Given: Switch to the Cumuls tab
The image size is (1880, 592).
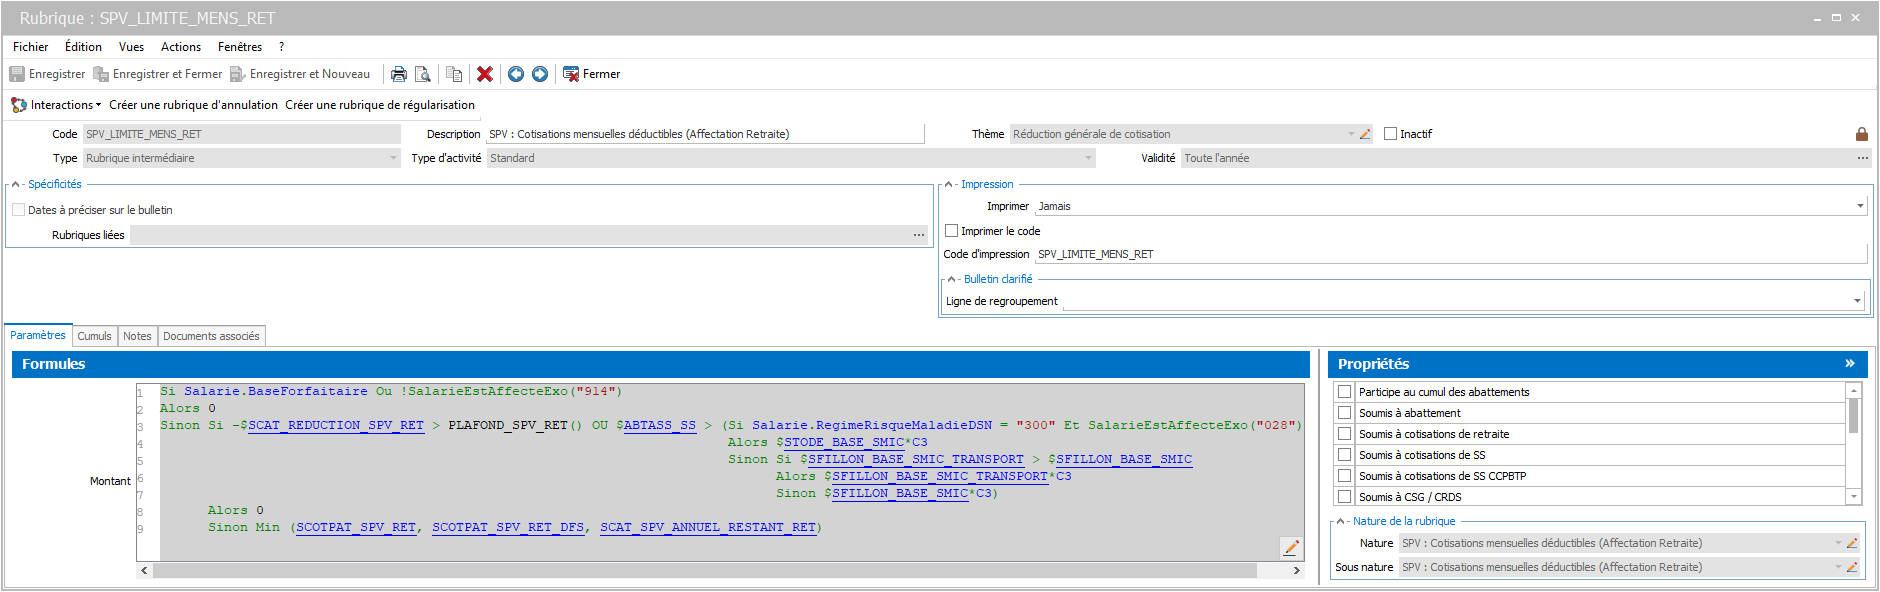Looking at the screenshot, I should 95,336.
